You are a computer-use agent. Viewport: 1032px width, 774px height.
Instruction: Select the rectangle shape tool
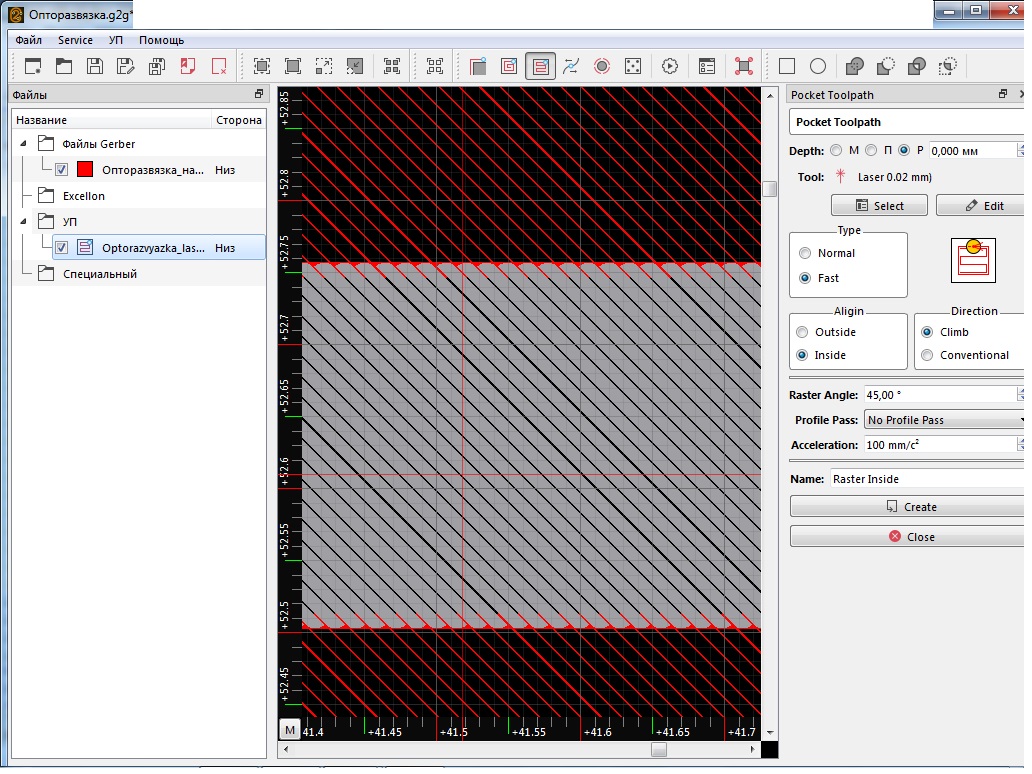tap(787, 66)
